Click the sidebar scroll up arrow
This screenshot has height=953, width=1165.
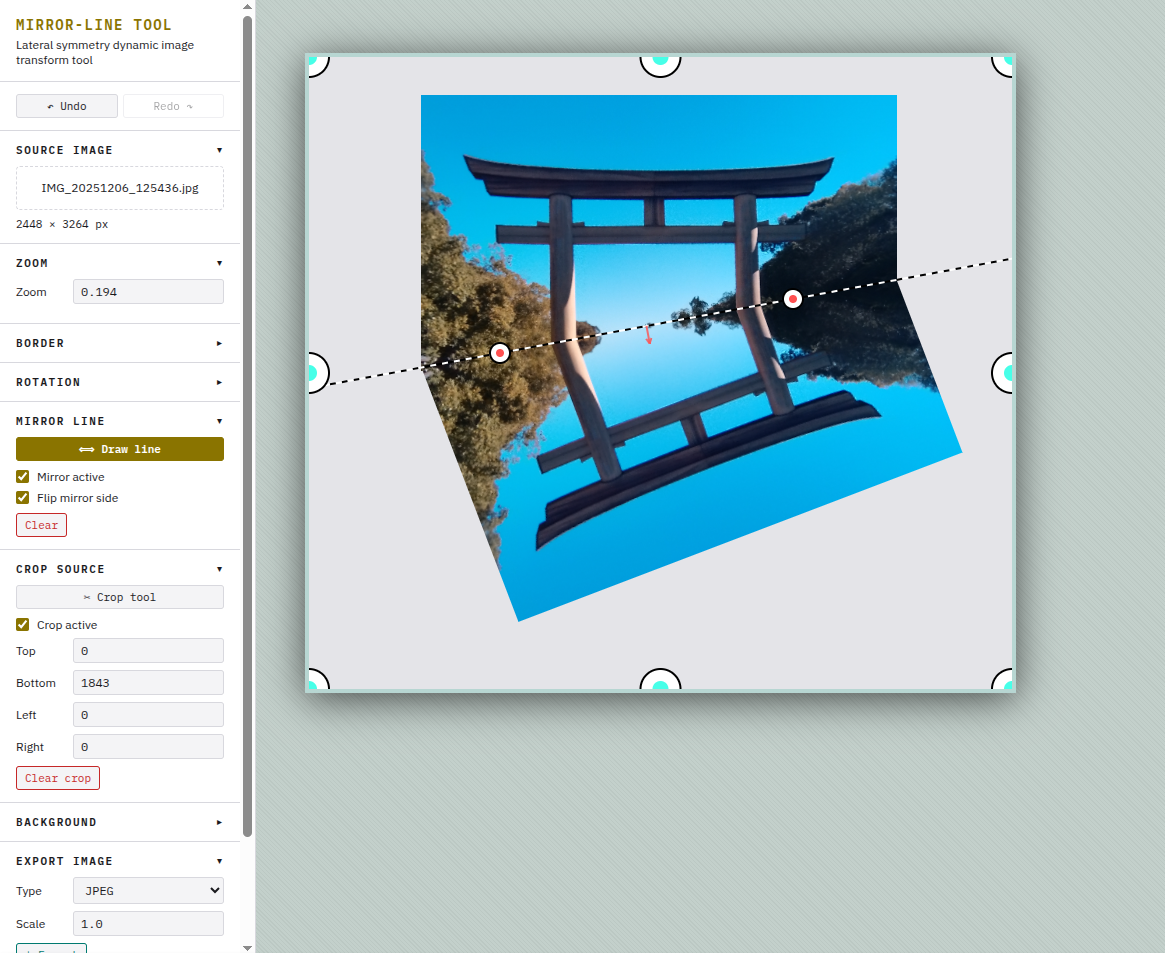247,6
